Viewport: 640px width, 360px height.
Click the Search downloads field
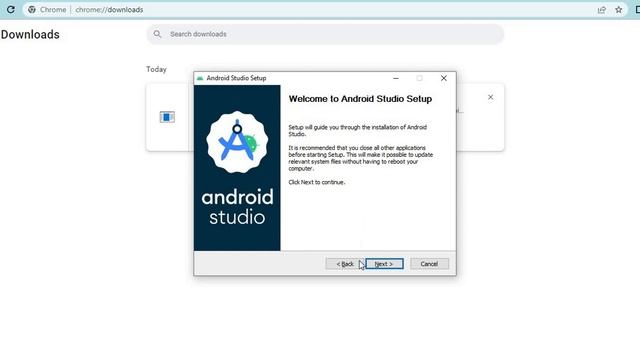click(x=325, y=34)
